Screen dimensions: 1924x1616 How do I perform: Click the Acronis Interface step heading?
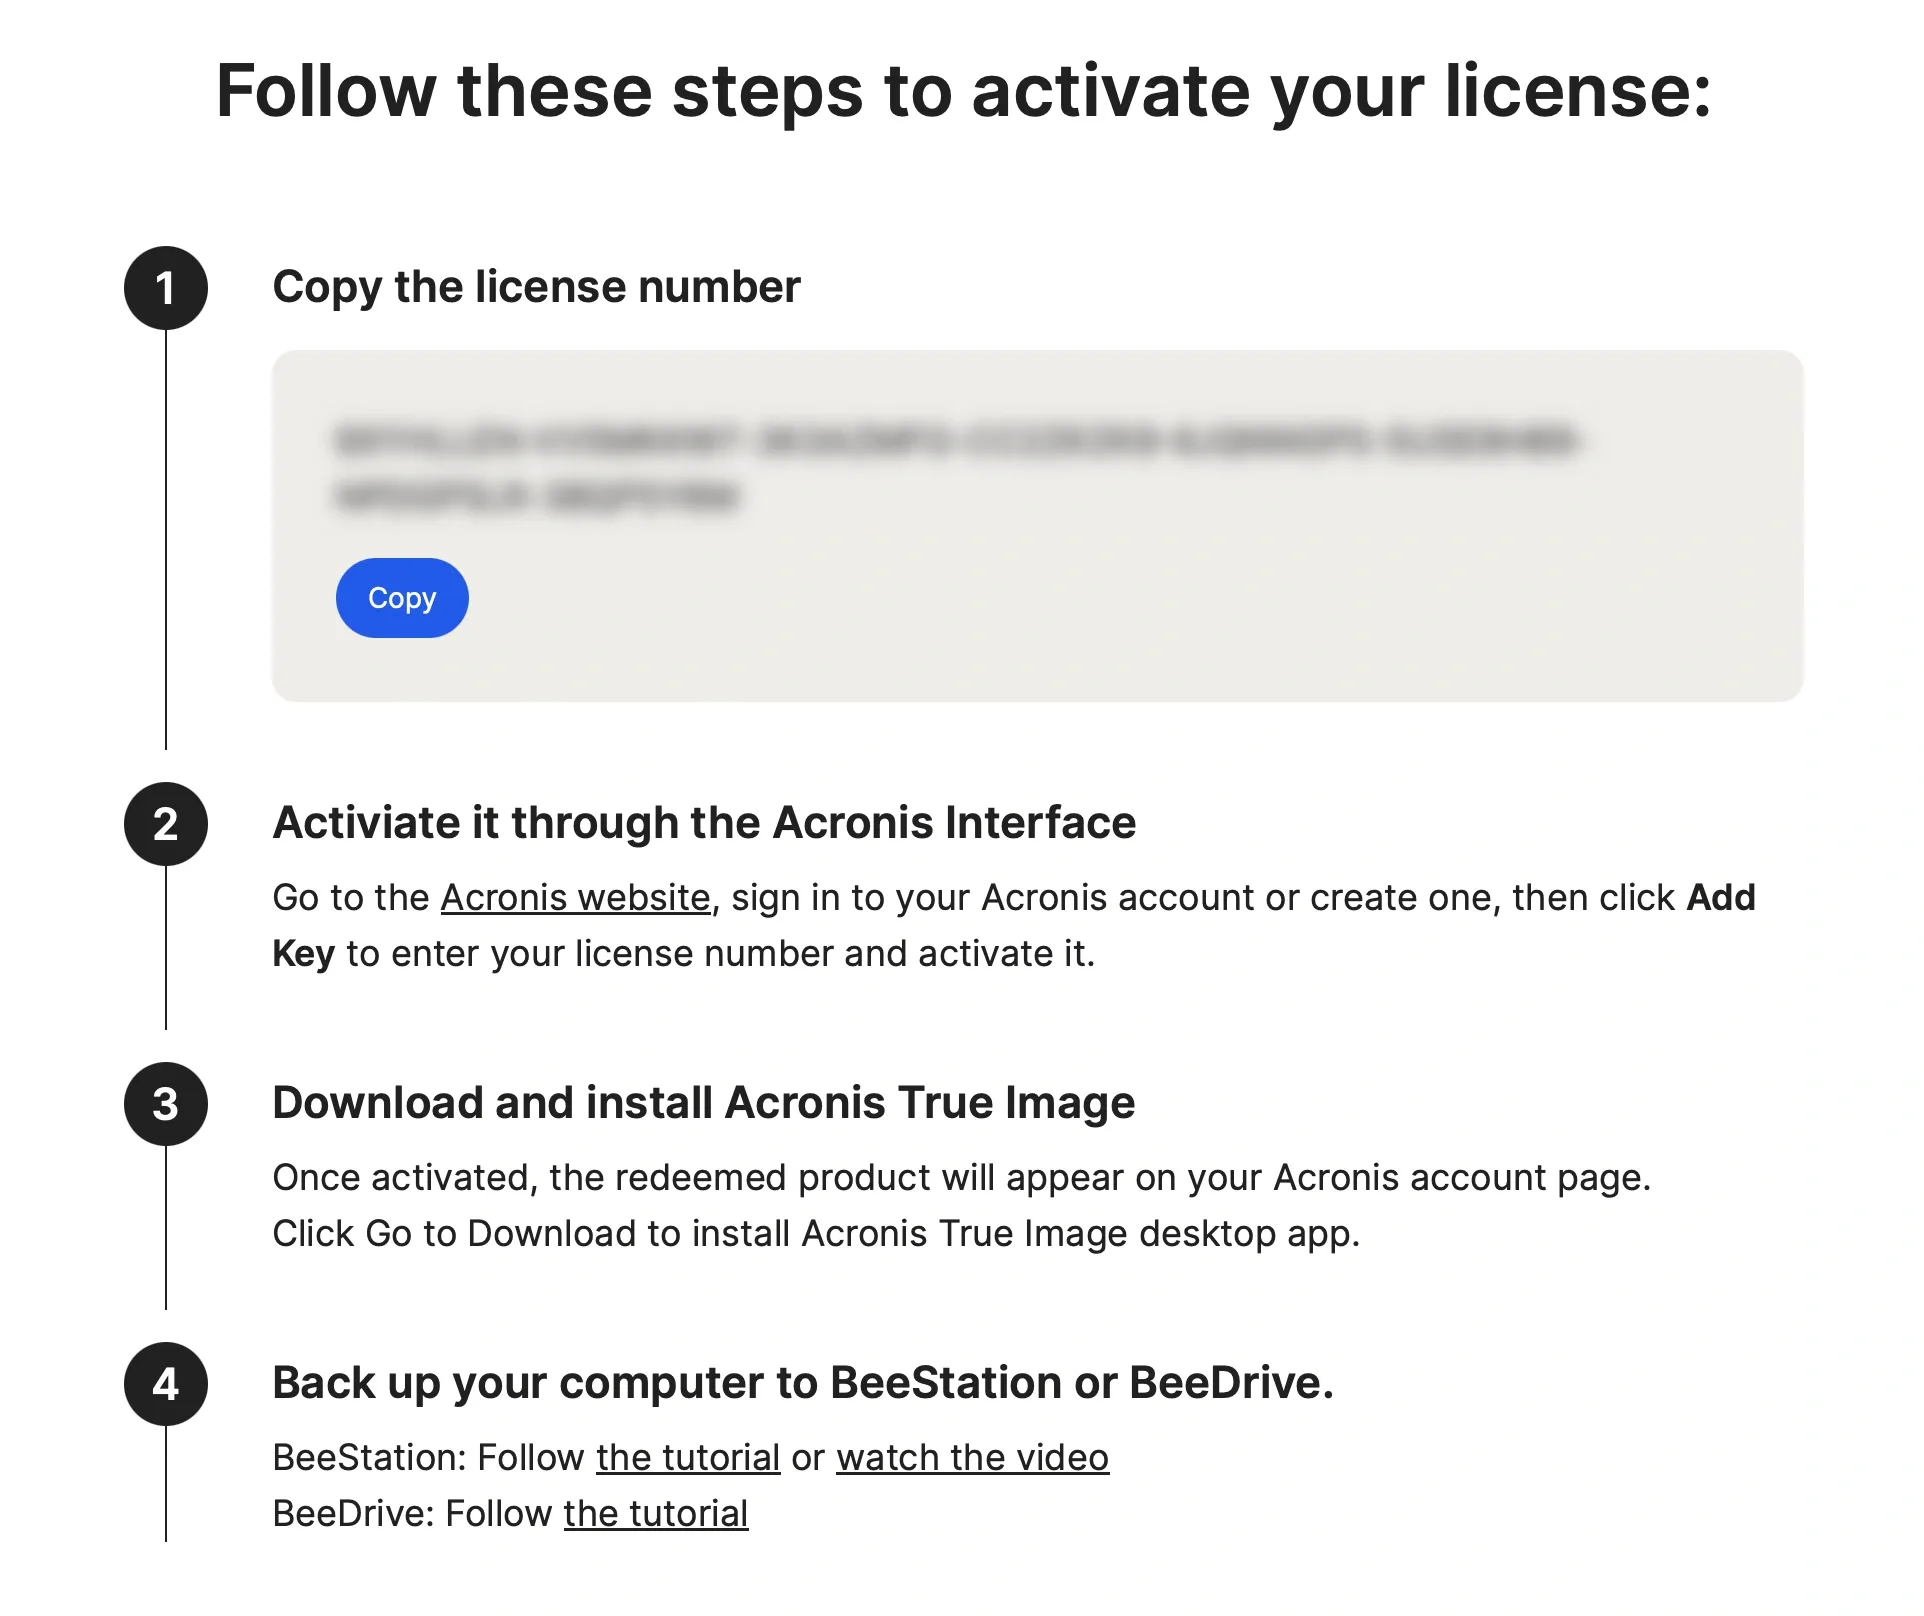pyautogui.click(x=704, y=823)
